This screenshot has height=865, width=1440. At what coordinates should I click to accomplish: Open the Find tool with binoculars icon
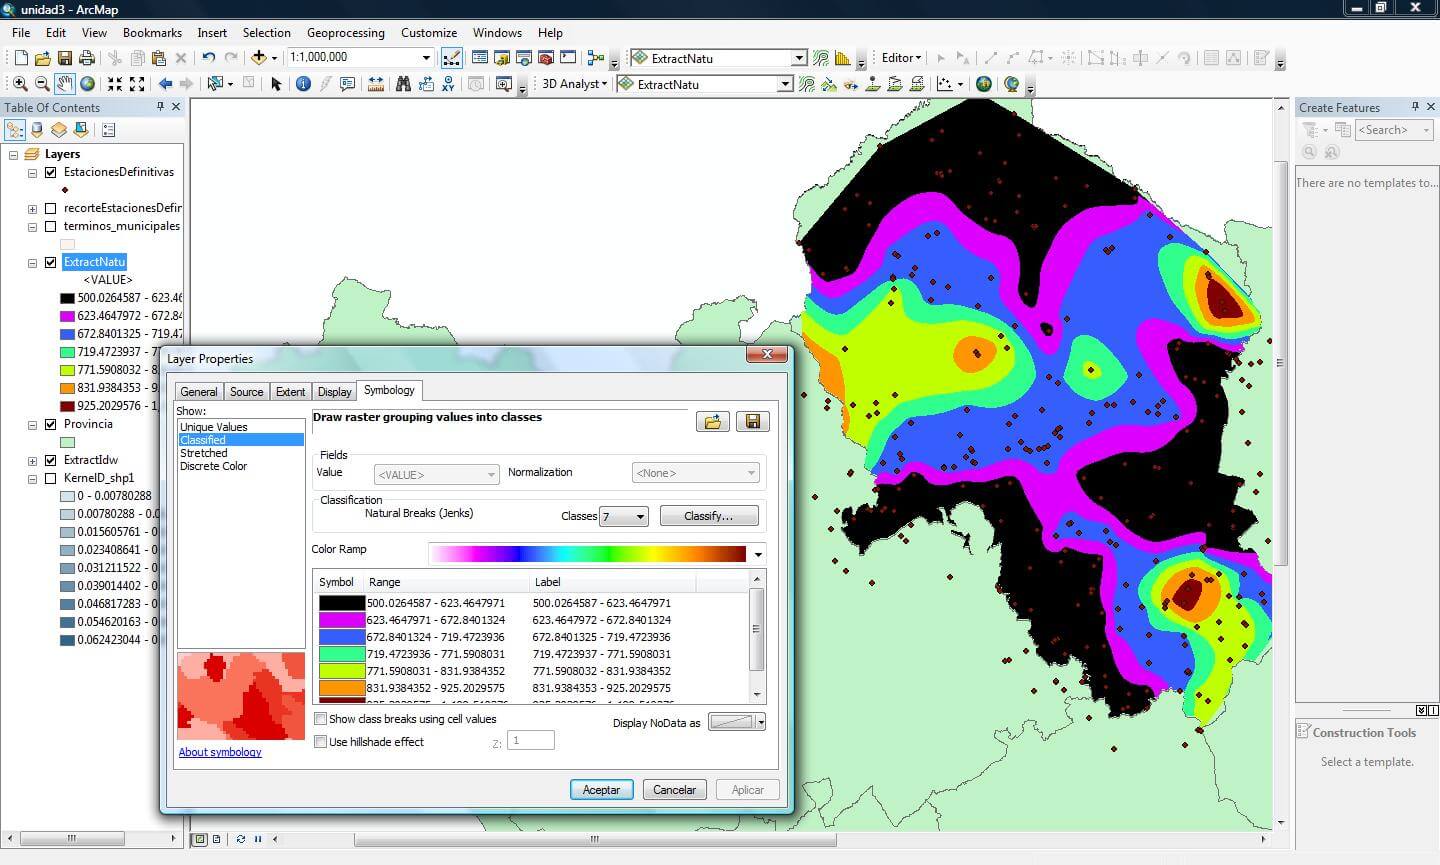pyautogui.click(x=404, y=84)
